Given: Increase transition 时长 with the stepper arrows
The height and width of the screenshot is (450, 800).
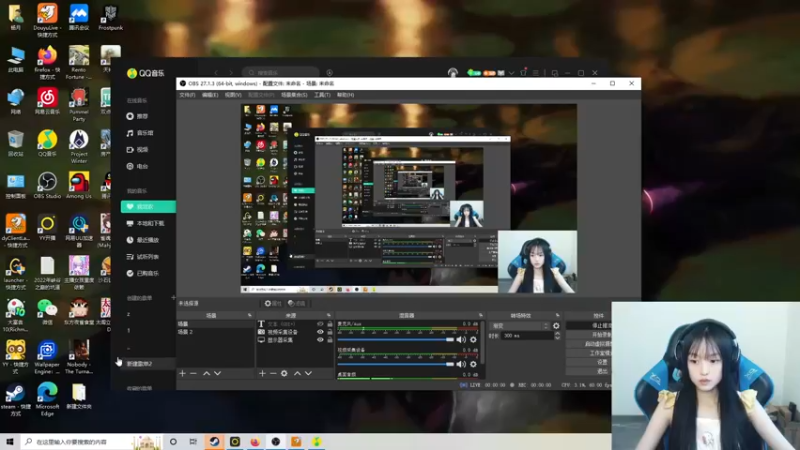Looking at the screenshot, I should (557, 334).
